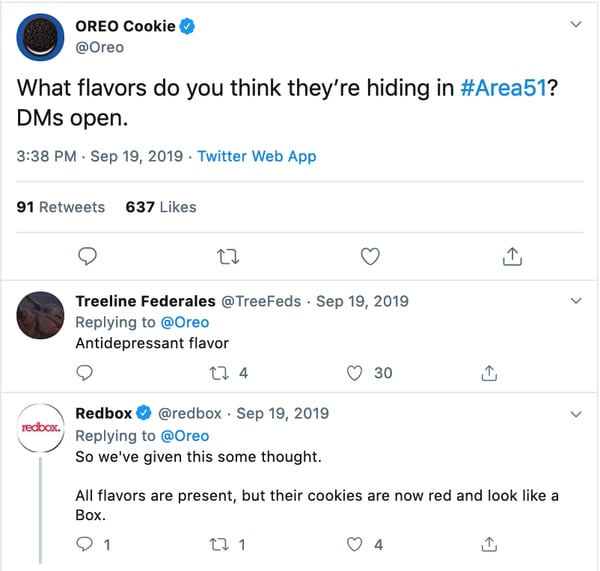
Task: Reply to the main Oreo tweet
Action: pyautogui.click(x=87, y=257)
